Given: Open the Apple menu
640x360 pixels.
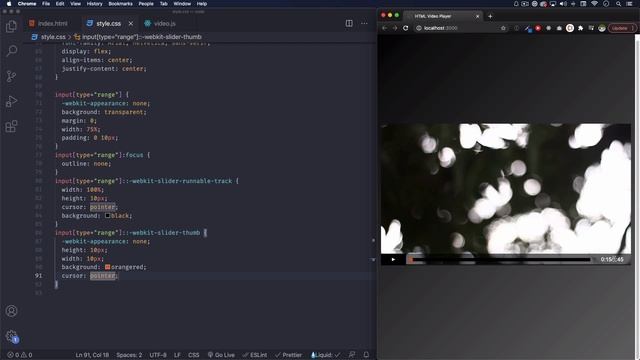Looking at the screenshot, I should tap(9, 4).
